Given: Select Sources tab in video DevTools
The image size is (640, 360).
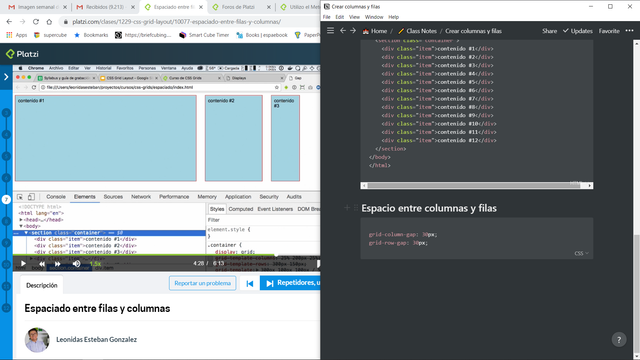Looking at the screenshot, I should (113, 197).
